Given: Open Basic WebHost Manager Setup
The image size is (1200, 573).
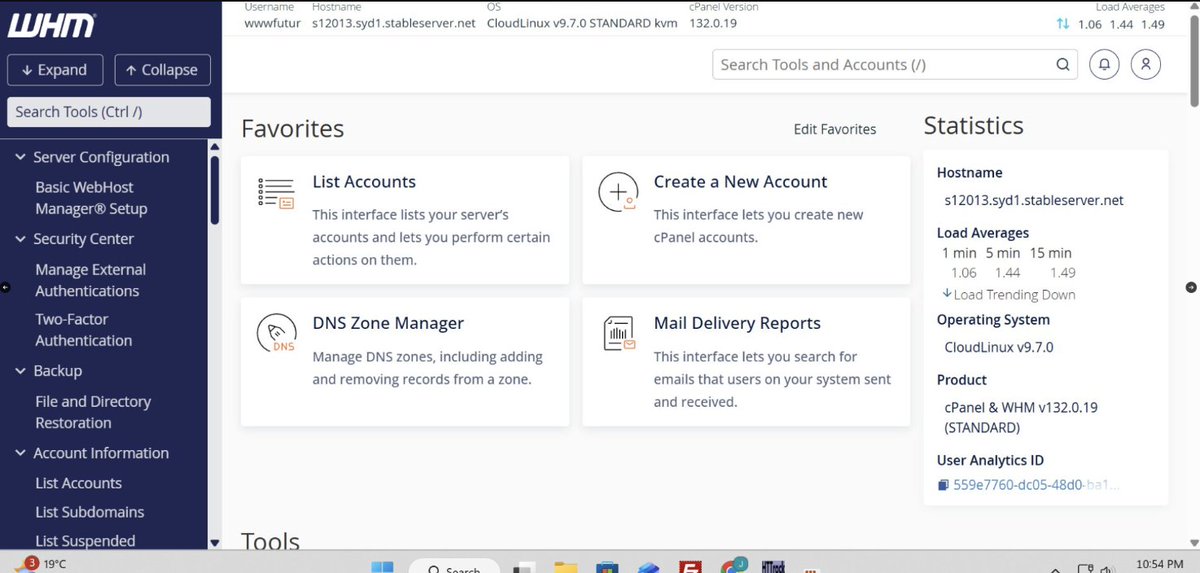Looking at the screenshot, I should pos(91,198).
